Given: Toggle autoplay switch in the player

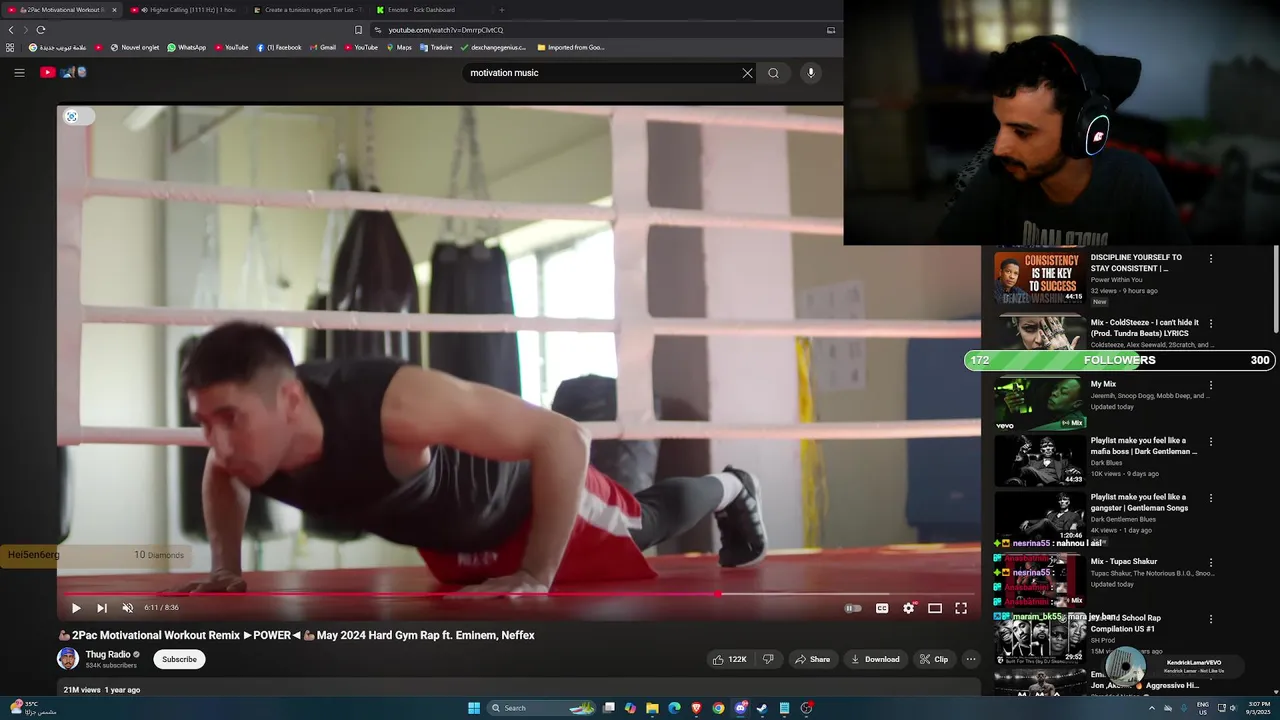Looking at the screenshot, I should point(853,608).
